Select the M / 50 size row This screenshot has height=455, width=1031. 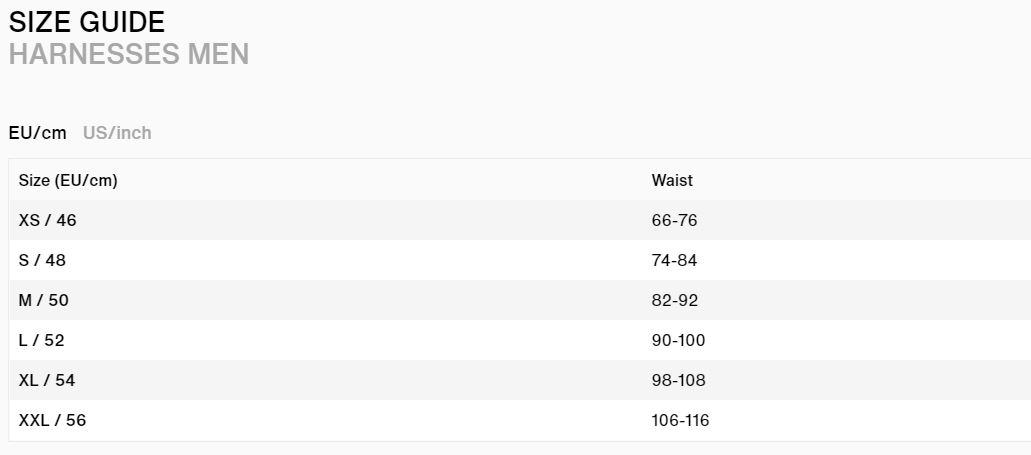[x=519, y=300]
